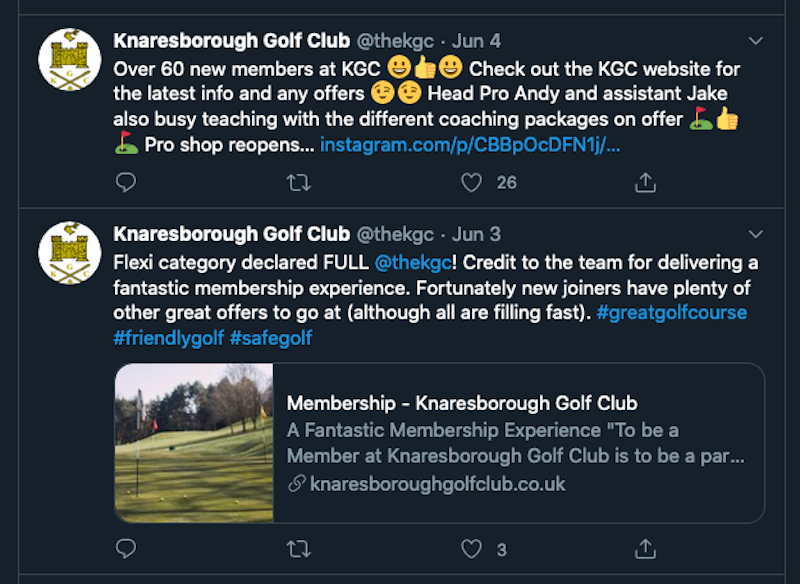Open the Jun 4 tweet options chevron

(755, 41)
